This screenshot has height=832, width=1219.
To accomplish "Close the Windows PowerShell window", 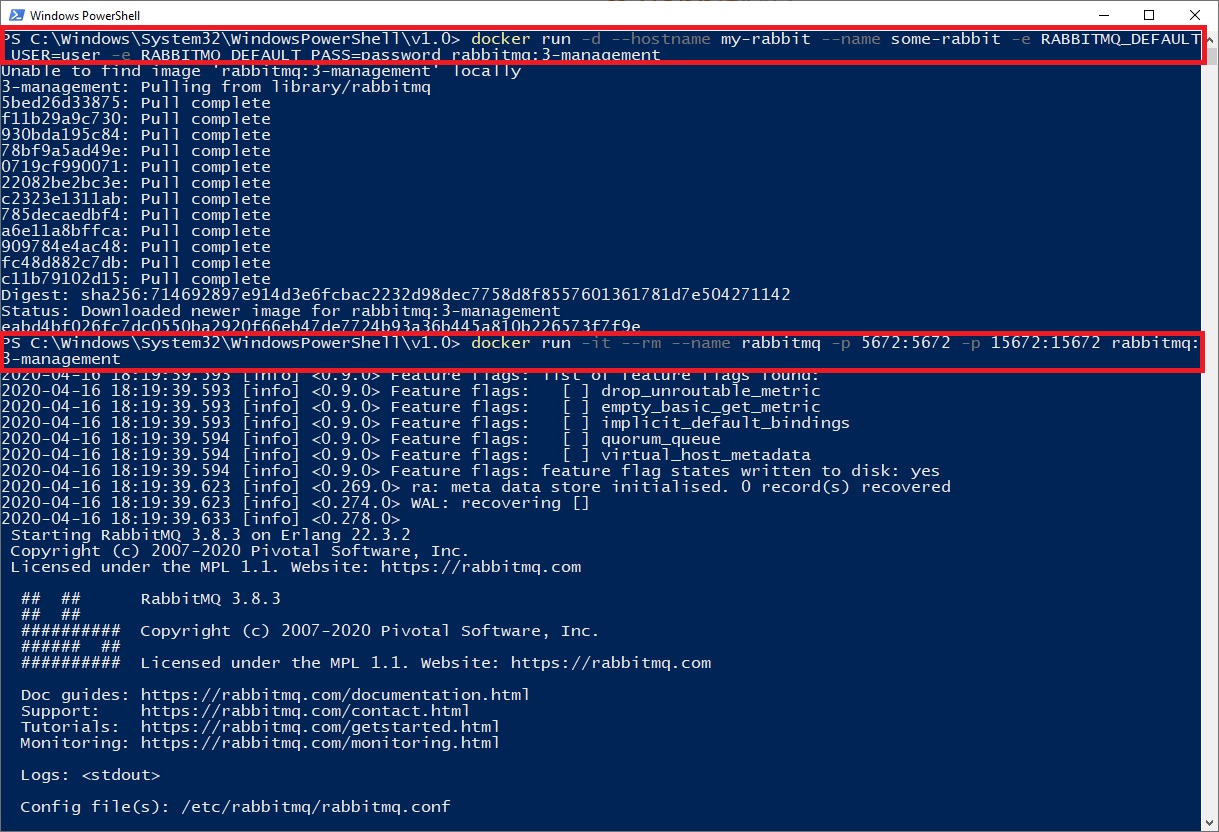I will coord(1195,15).
